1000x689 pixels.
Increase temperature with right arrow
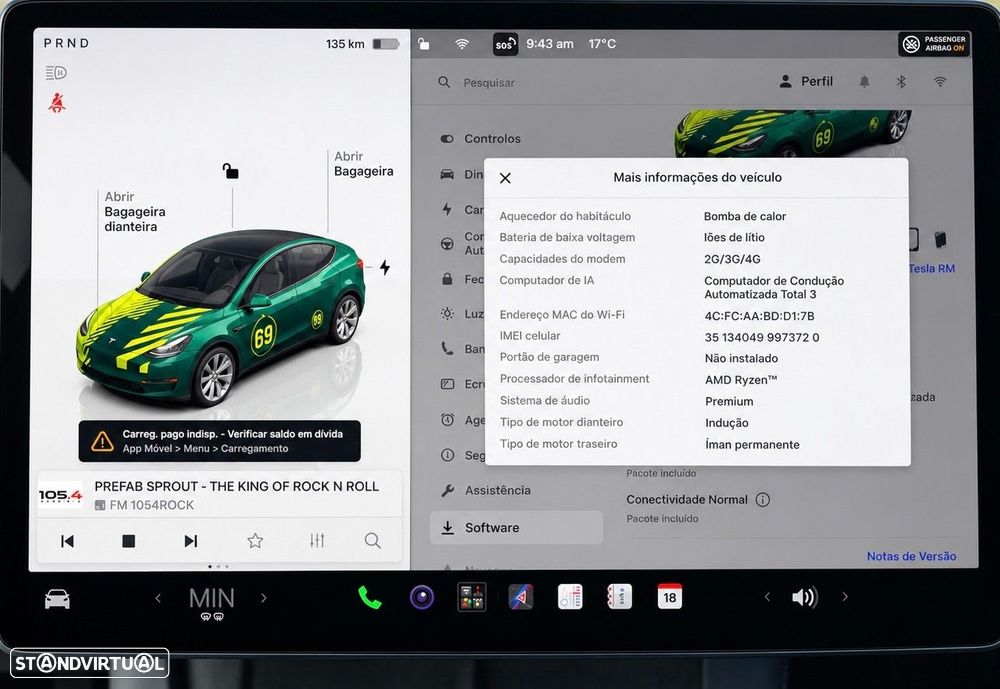click(x=263, y=598)
